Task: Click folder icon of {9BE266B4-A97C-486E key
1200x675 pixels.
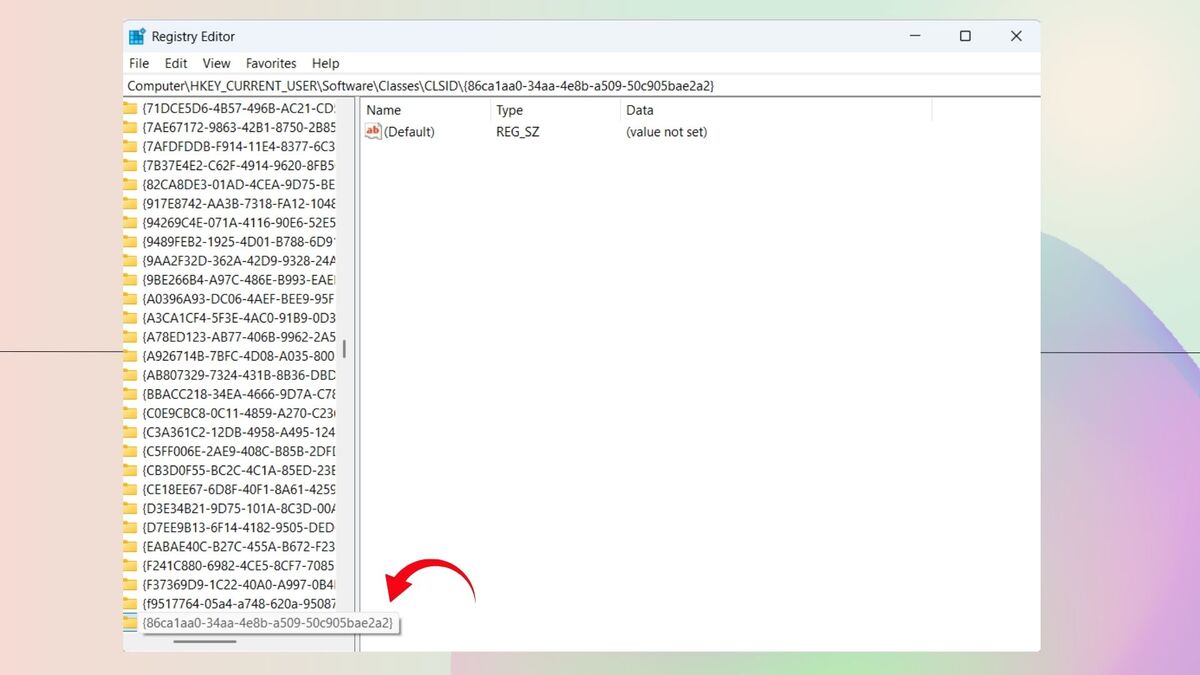Action: point(130,279)
